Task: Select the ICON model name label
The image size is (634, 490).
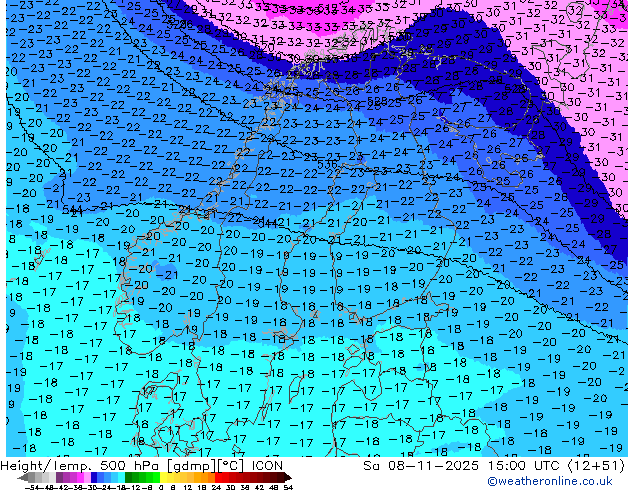Action: pyautogui.click(x=267, y=466)
